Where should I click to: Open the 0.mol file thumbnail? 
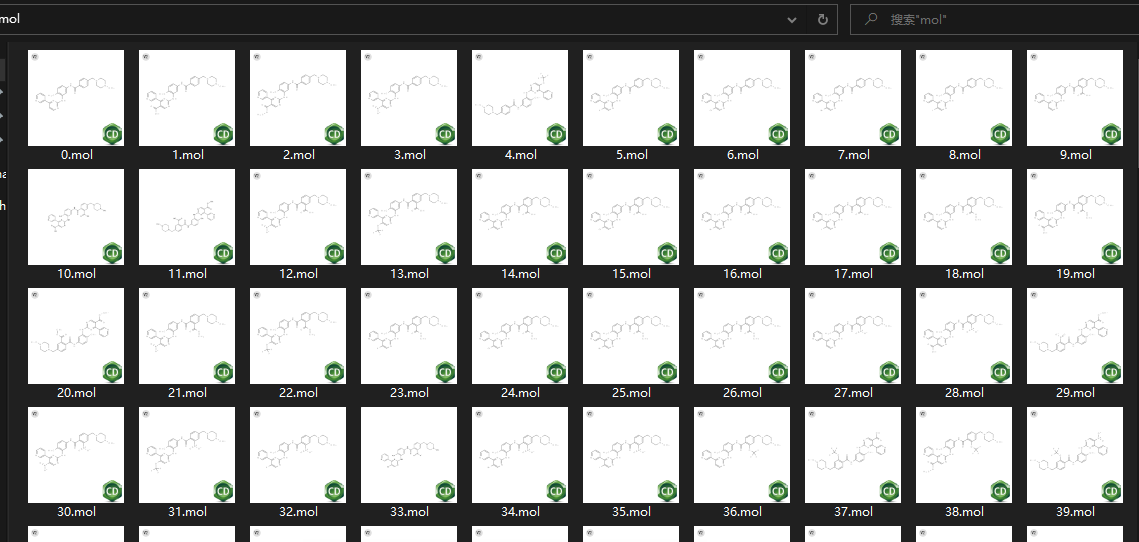pyautogui.click(x=76, y=97)
